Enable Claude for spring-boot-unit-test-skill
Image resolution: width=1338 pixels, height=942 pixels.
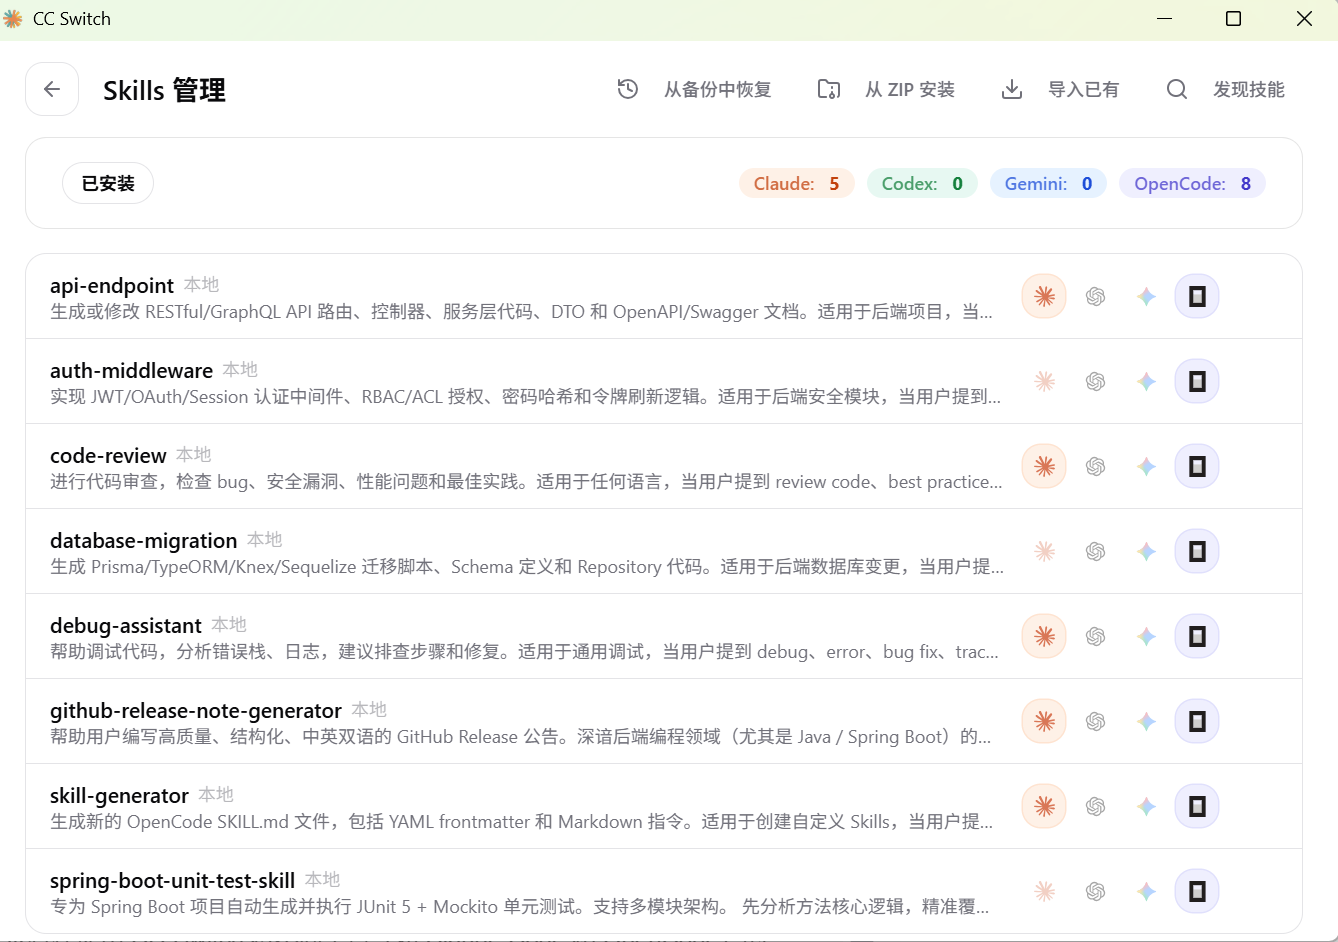[1044, 891]
